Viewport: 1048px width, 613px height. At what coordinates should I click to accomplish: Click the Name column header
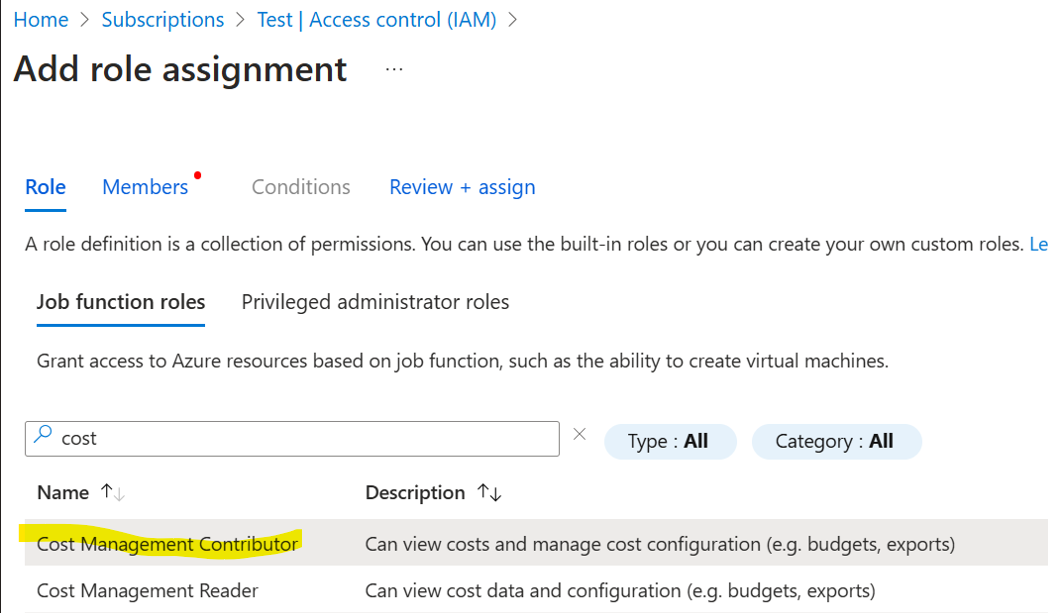pyautogui.click(x=63, y=493)
